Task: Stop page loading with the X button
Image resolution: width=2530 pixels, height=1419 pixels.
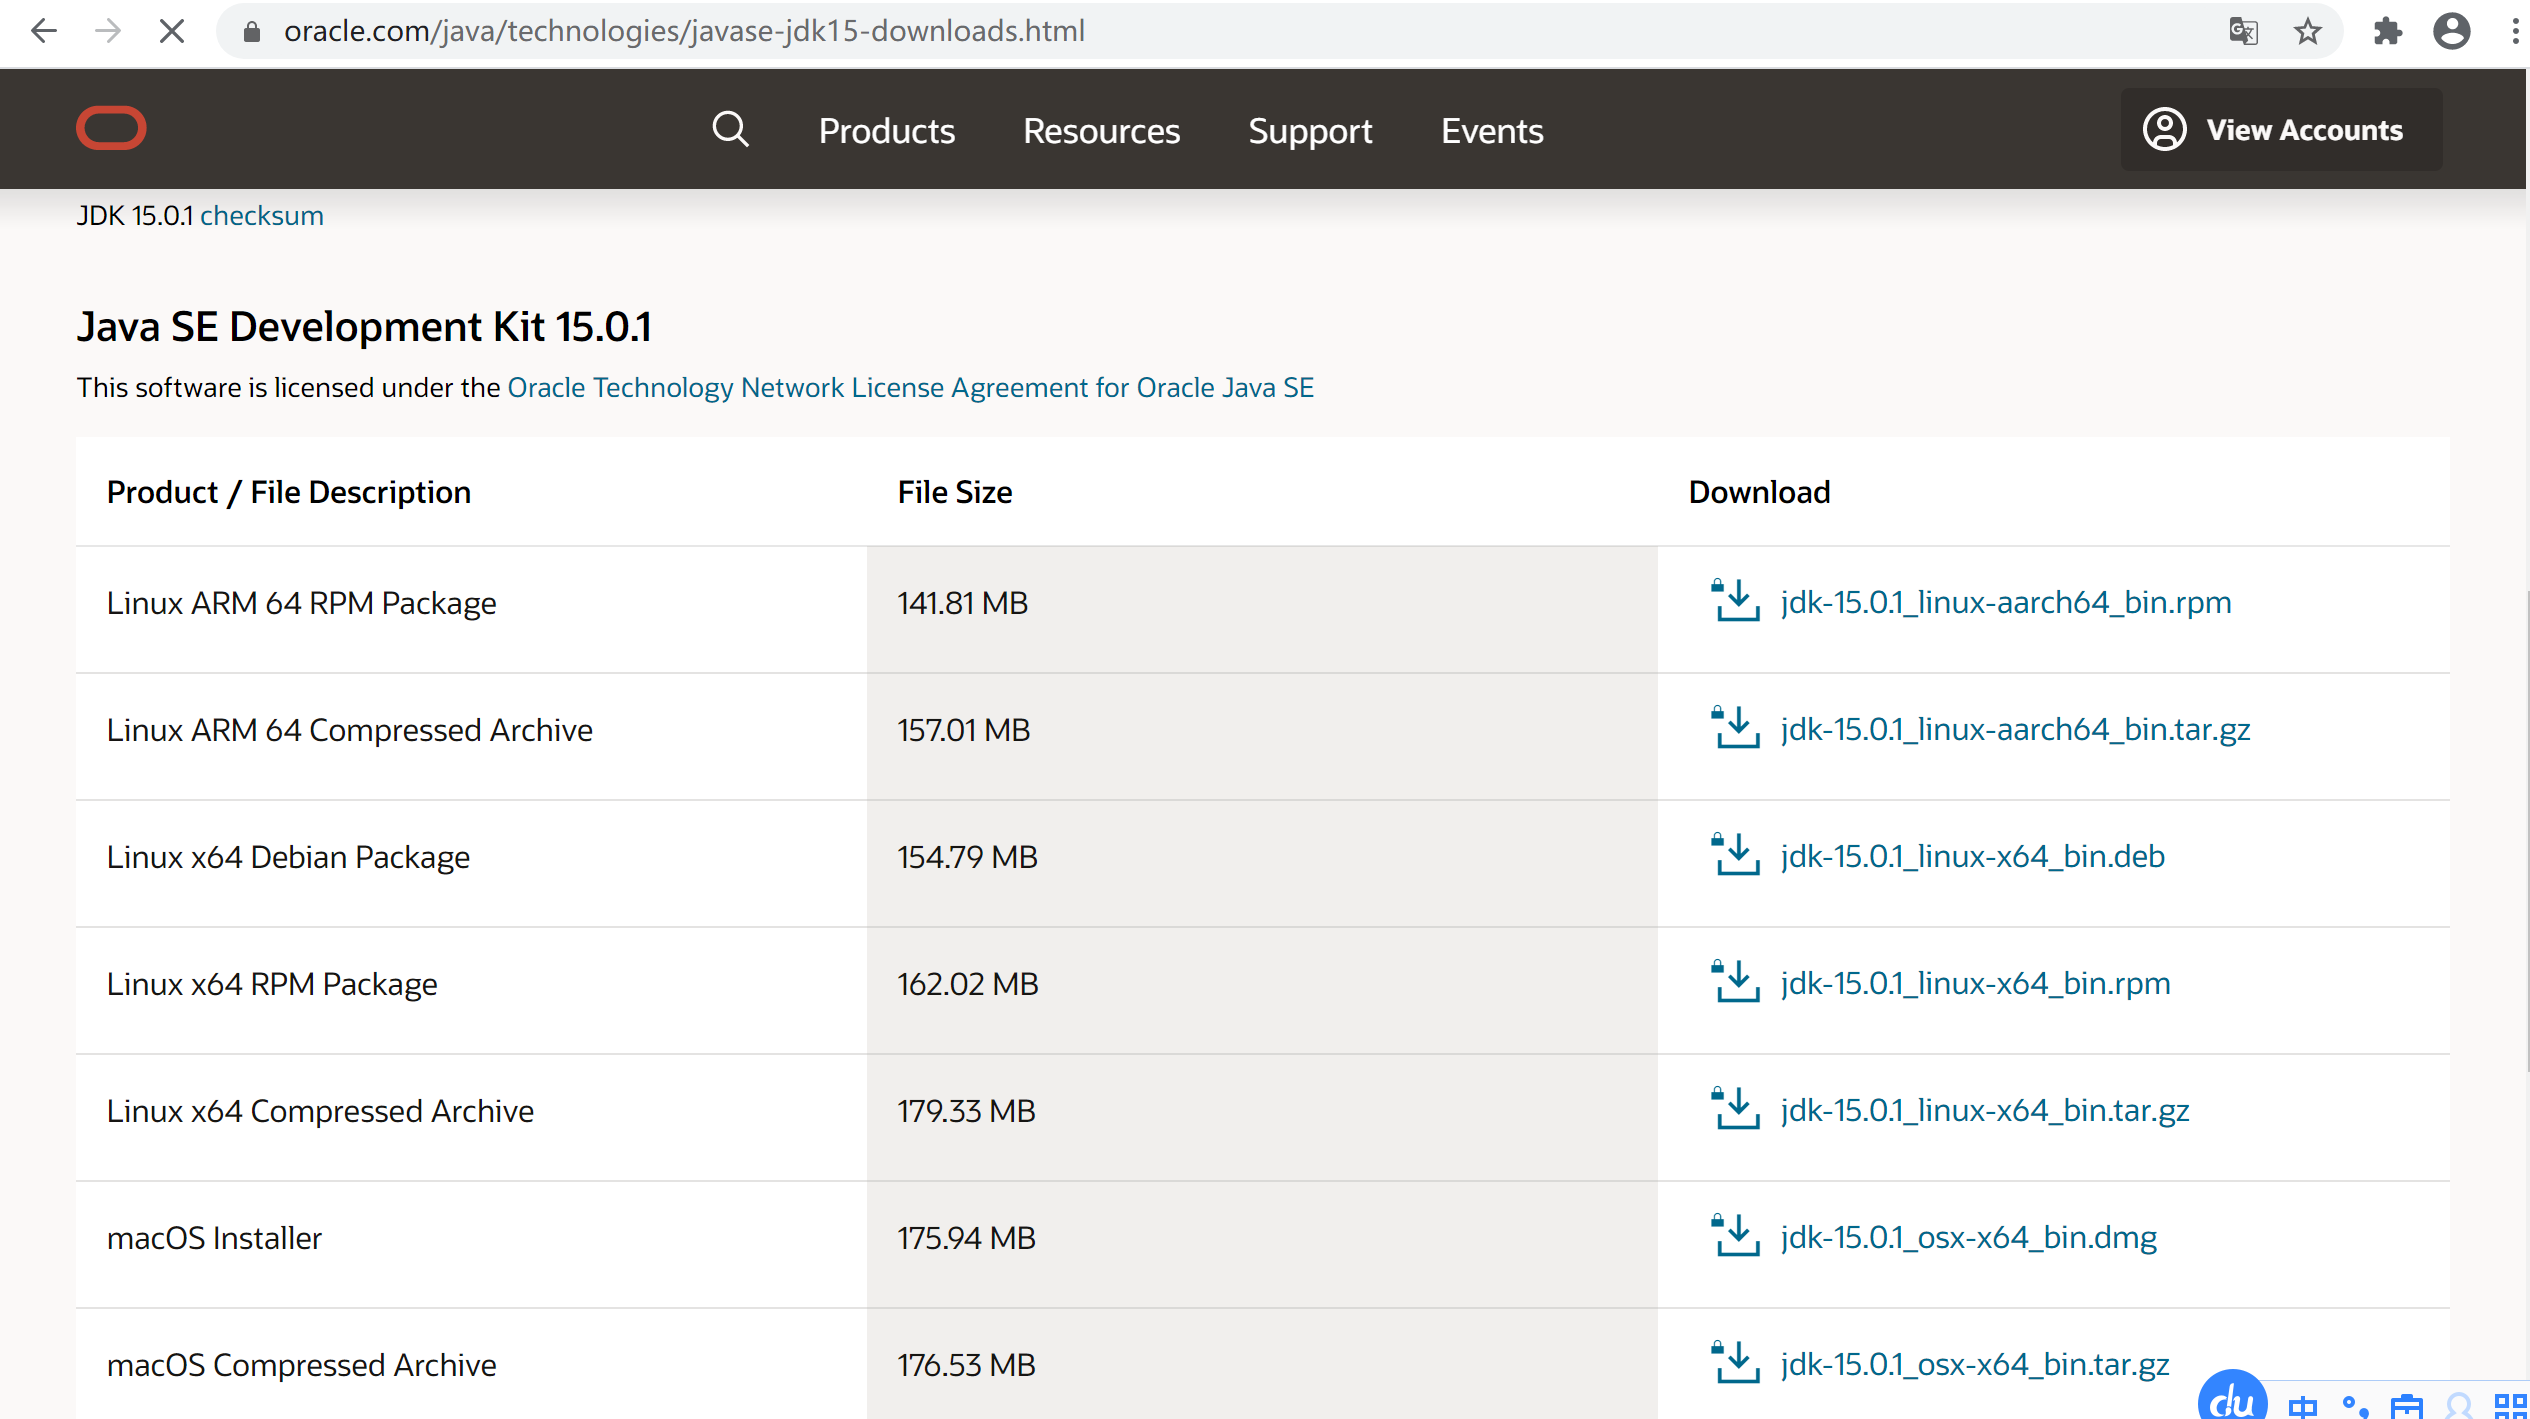Action: (172, 32)
